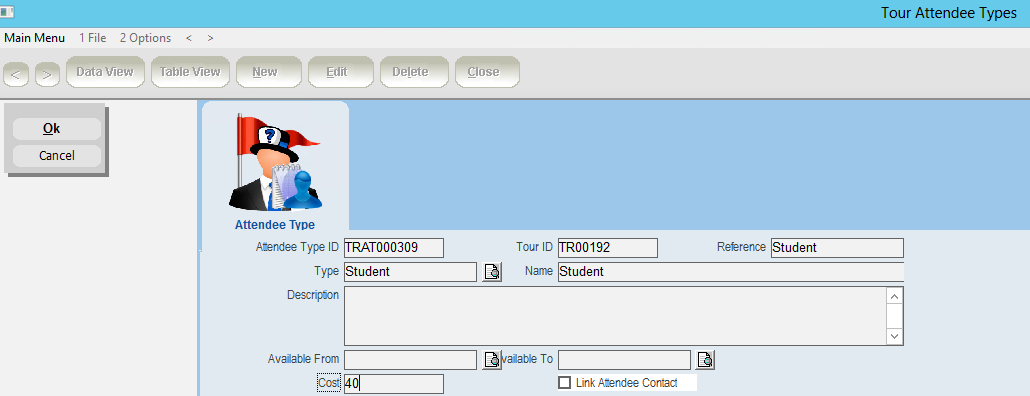Viewport: 1030px width, 396px height.
Task: Go to previous record arrow button
Action: point(16,75)
